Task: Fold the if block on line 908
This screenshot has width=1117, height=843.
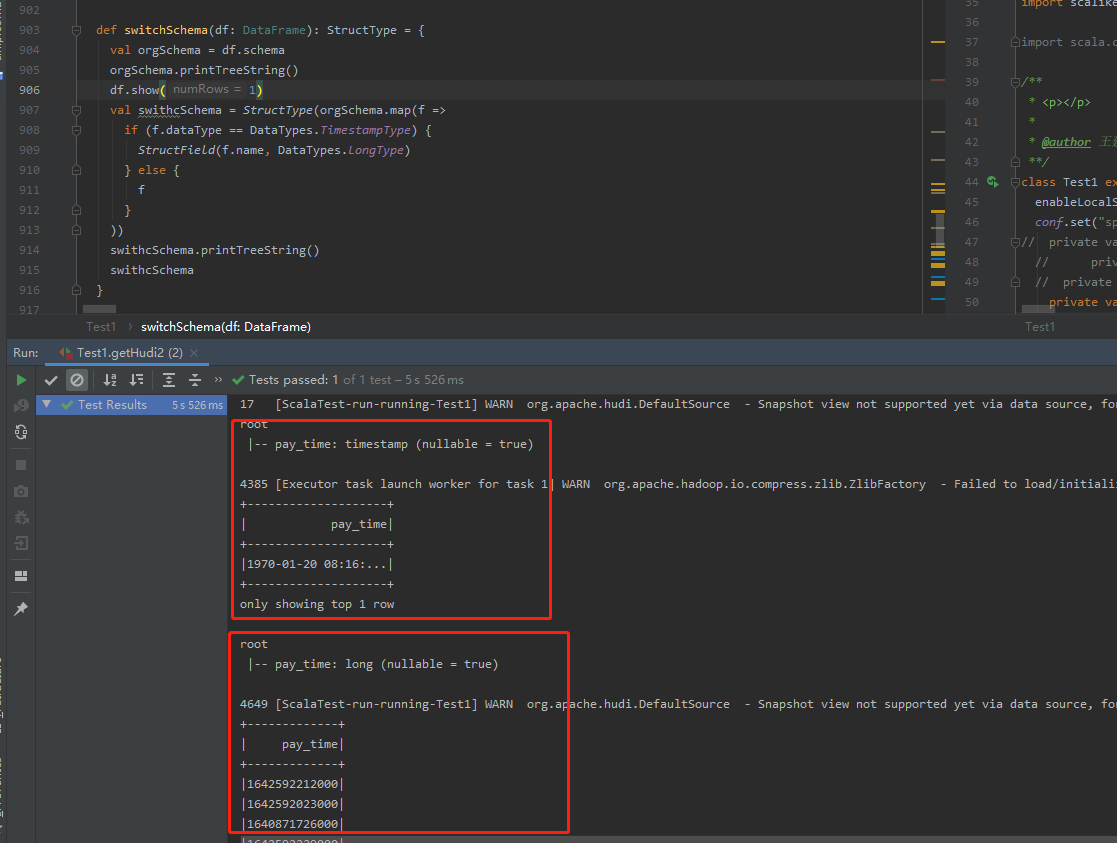Action: 76,130
